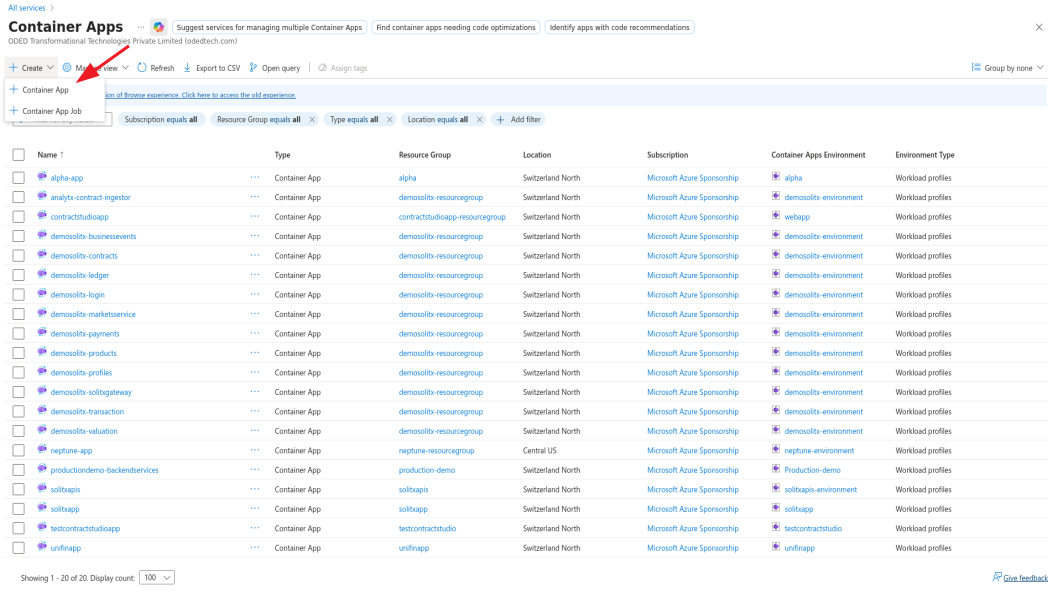The image size is (1058, 595).
Task: Select the analytx-contract-ingestor row checkbox
Action: [x=18, y=197]
